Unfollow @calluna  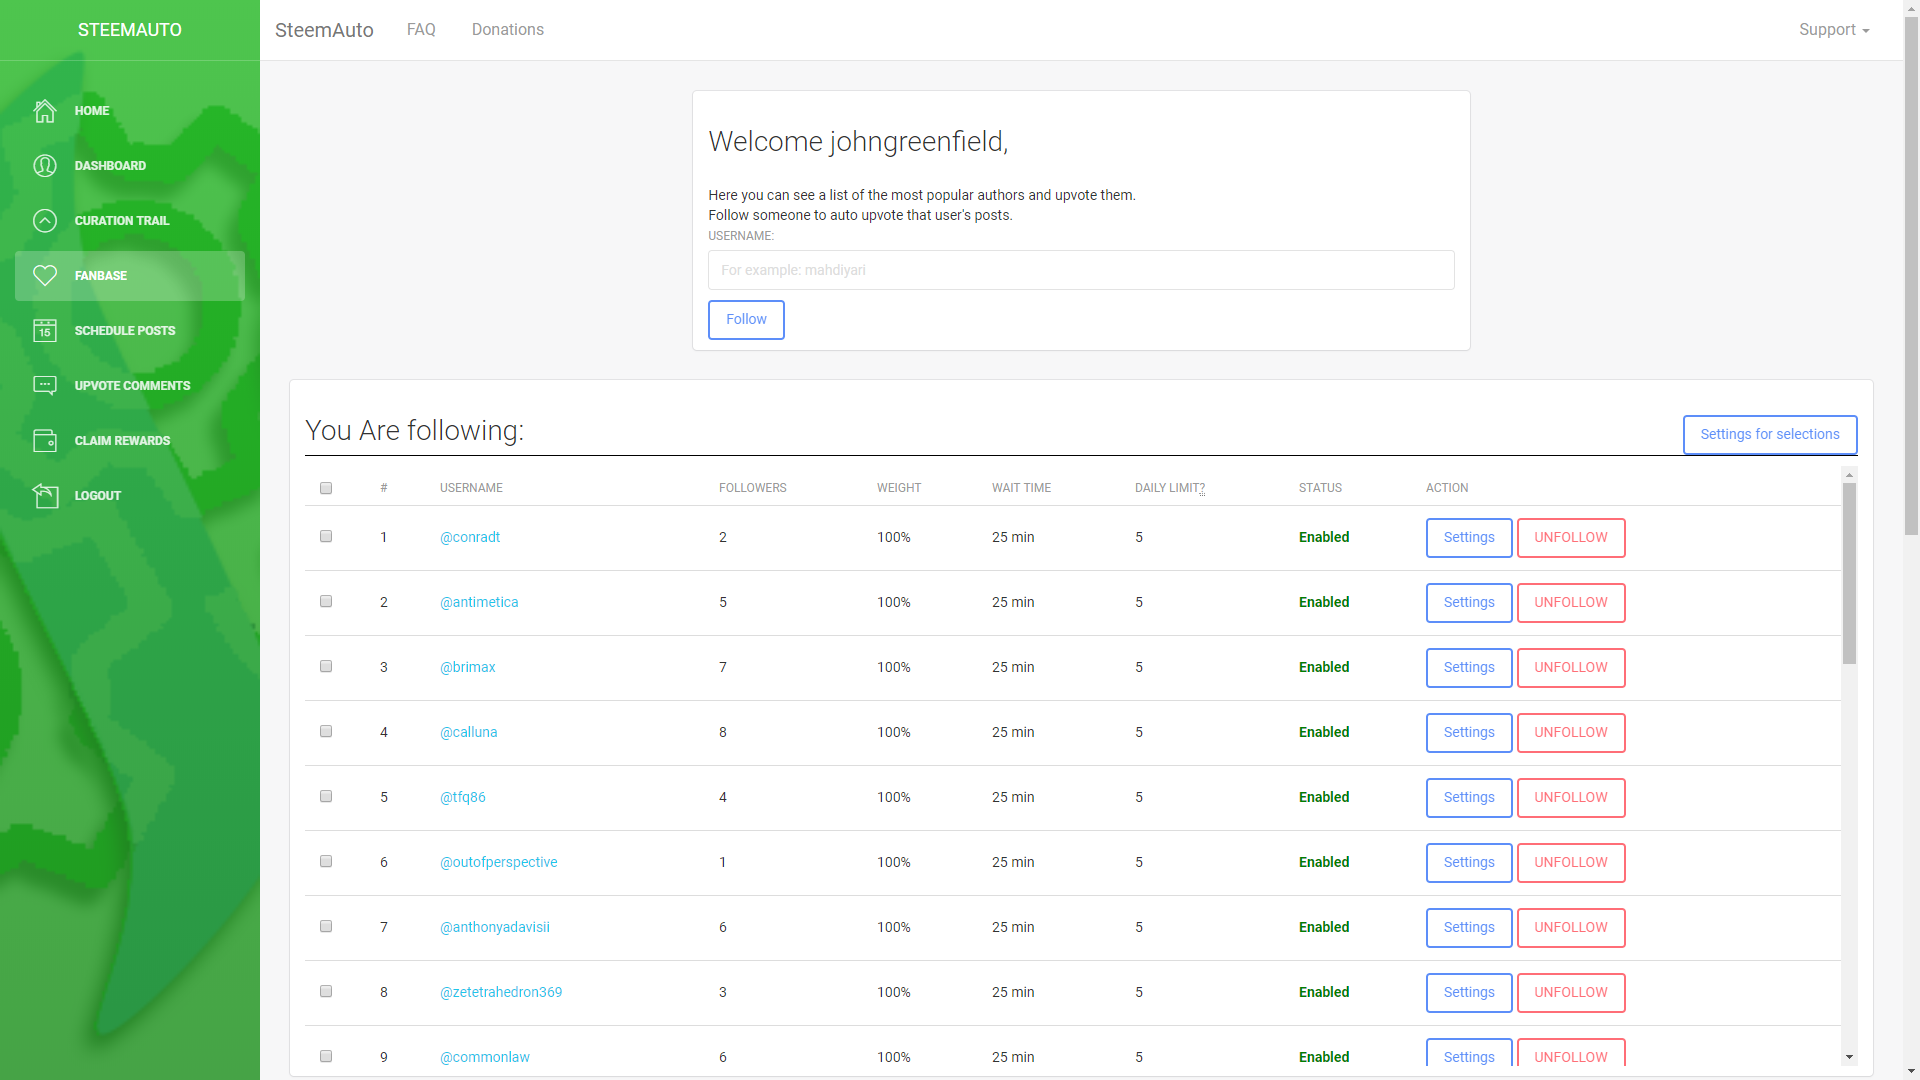tap(1571, 733)
